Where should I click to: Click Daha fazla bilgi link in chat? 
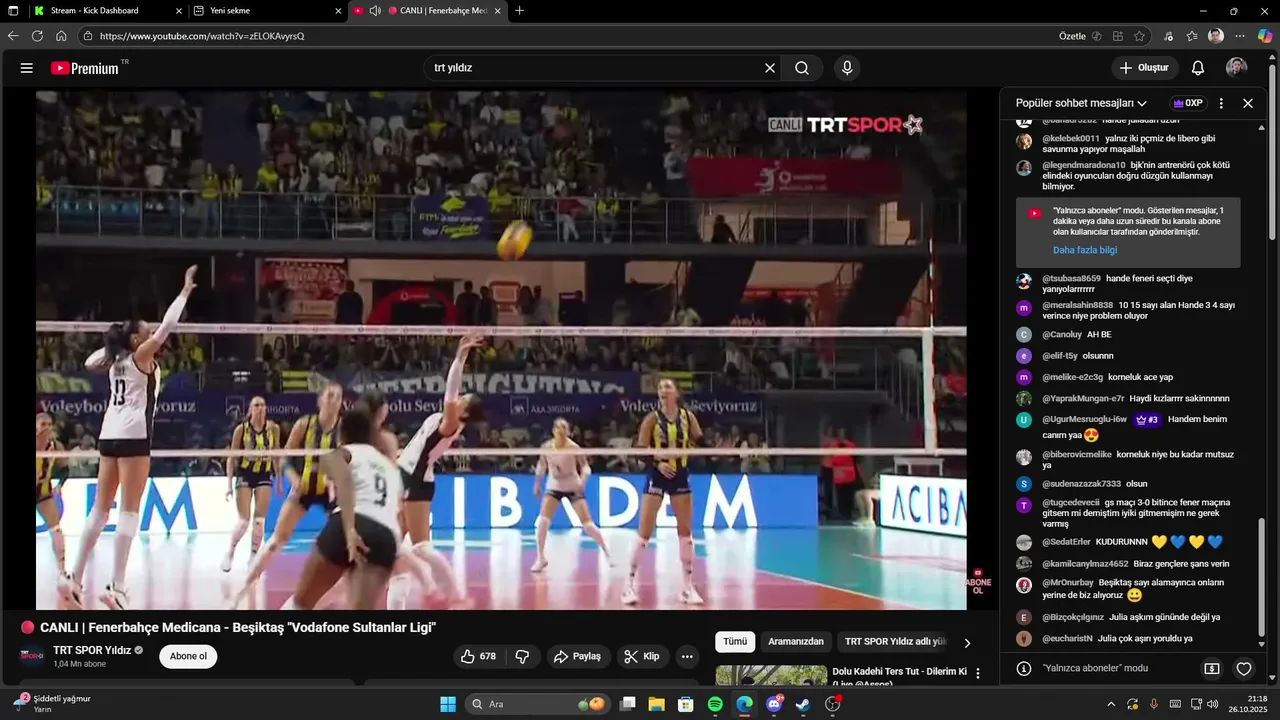[x=1085, y=250]
